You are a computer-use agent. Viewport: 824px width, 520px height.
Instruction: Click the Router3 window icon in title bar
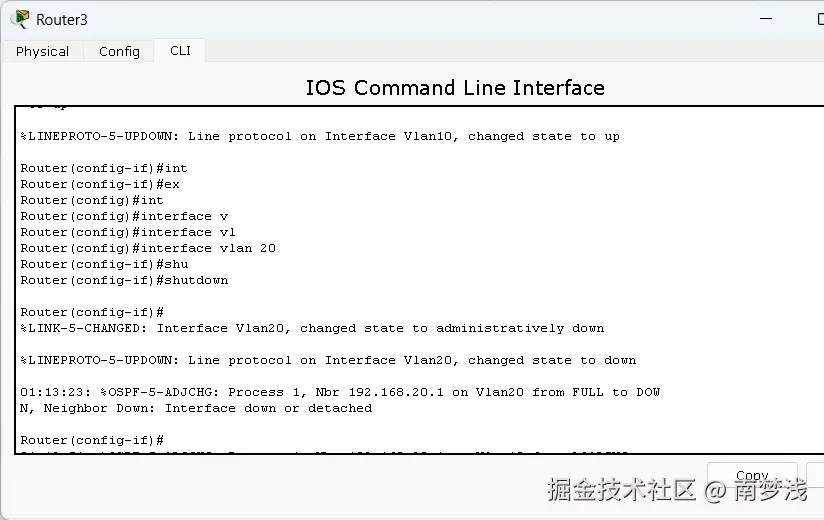19,19
